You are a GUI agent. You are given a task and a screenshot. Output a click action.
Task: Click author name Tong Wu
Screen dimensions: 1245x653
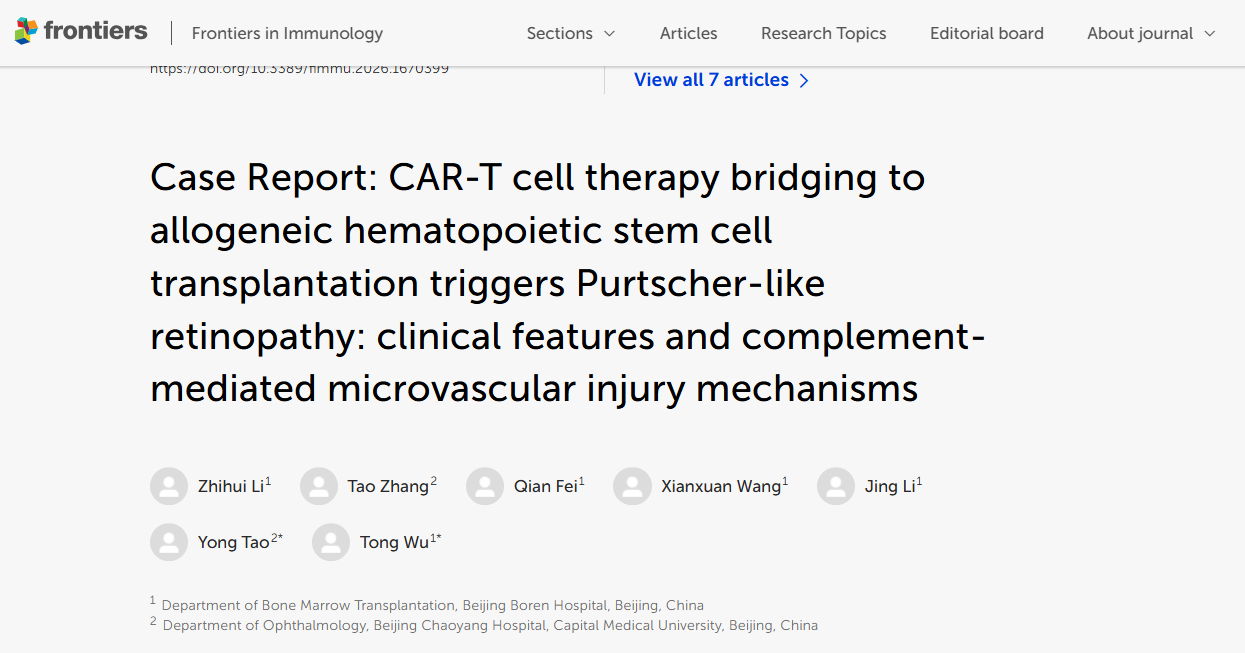pos(394,543)
